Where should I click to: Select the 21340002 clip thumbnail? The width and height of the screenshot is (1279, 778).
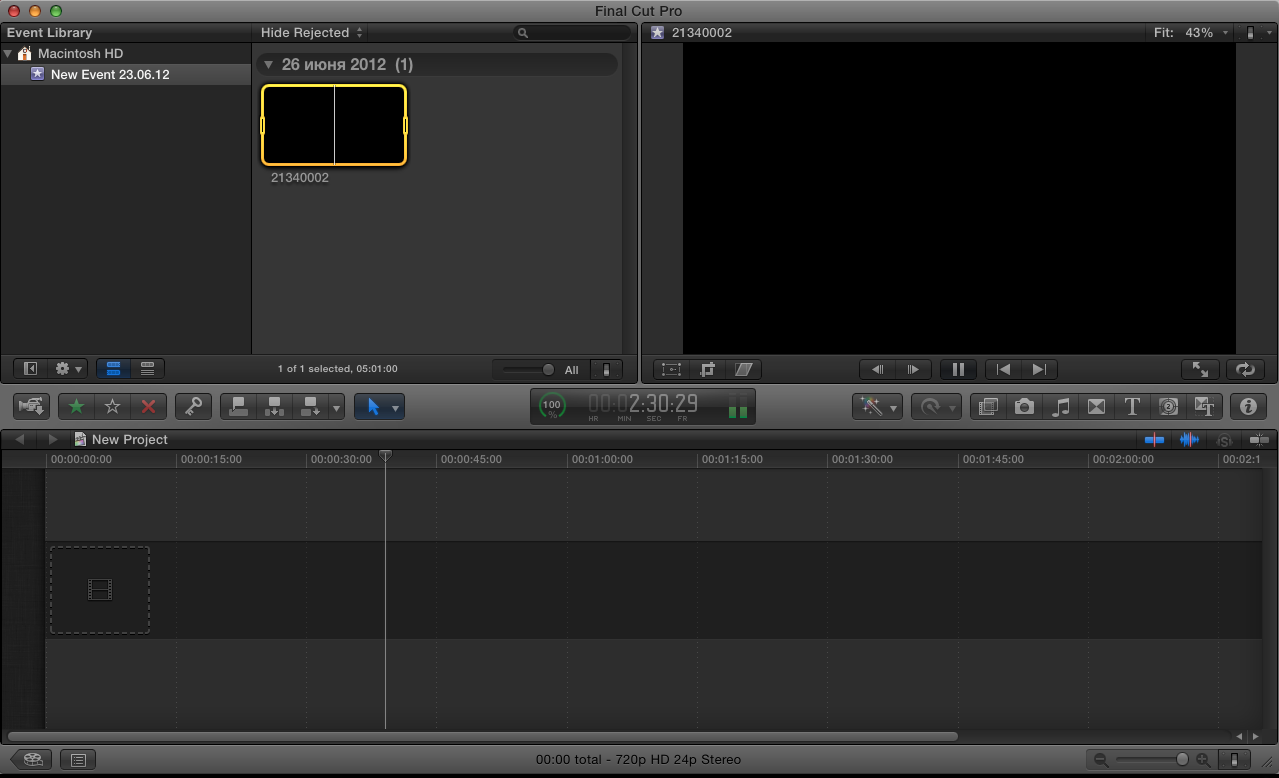pos(334,125)
